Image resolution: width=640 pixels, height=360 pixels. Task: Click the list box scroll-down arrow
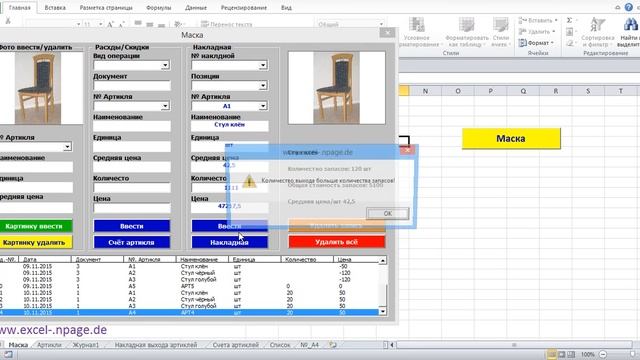(382, 311)
